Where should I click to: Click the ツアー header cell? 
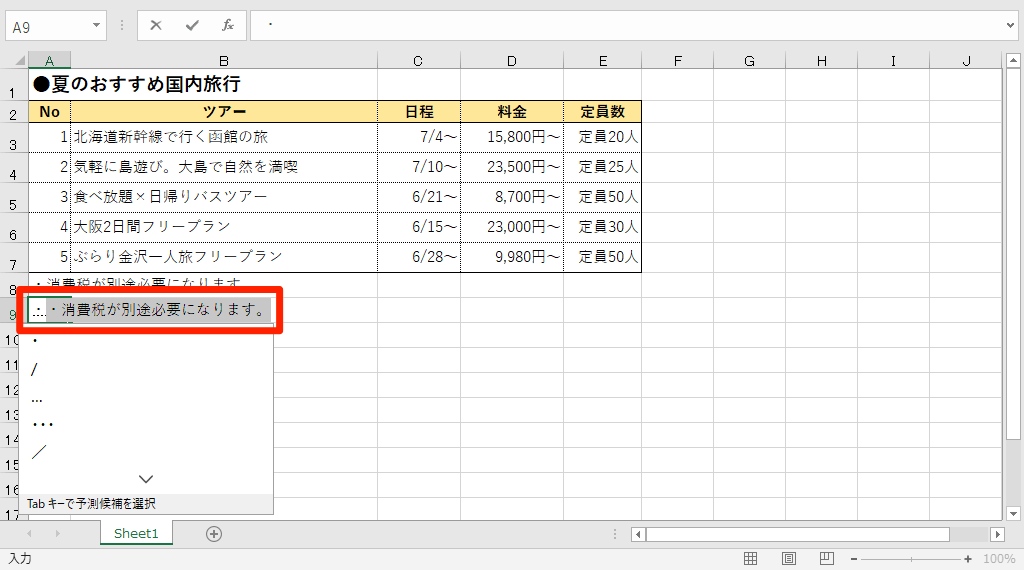(x=223, y=112)
